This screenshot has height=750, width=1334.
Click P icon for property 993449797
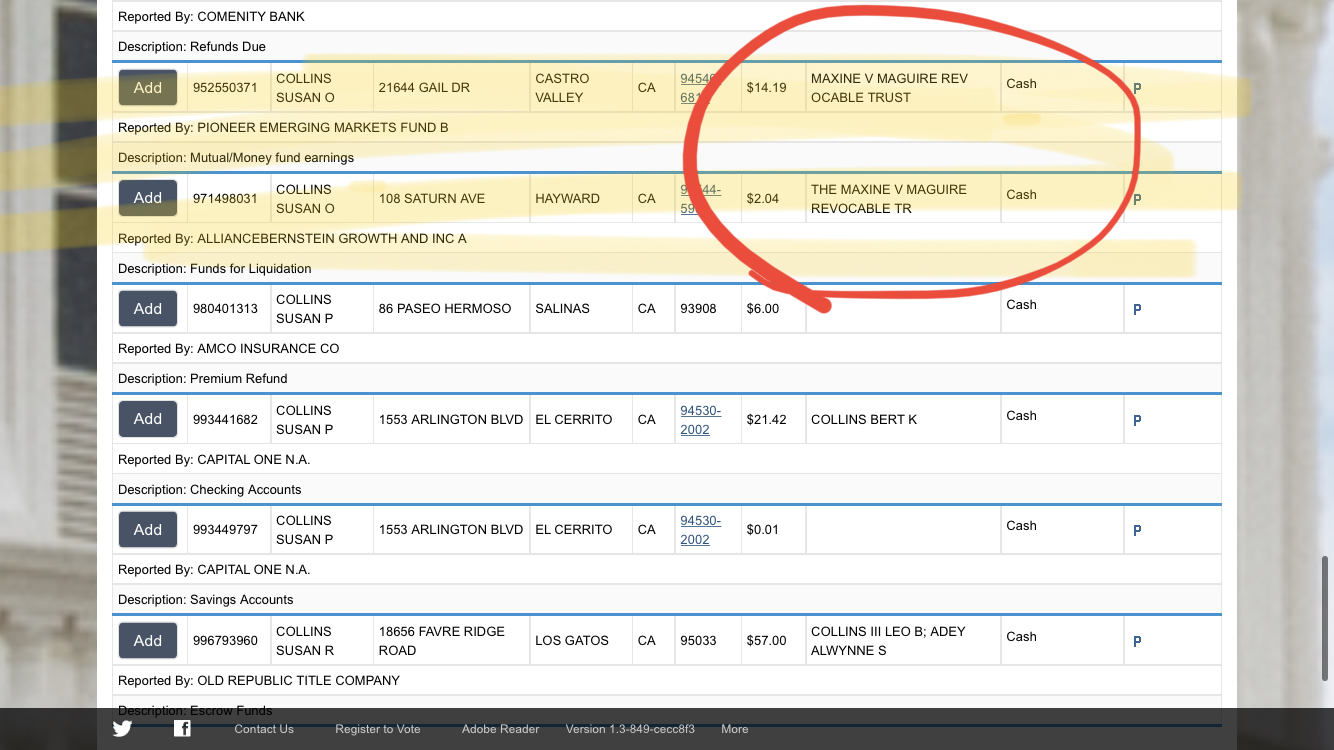pos(1137,531)
